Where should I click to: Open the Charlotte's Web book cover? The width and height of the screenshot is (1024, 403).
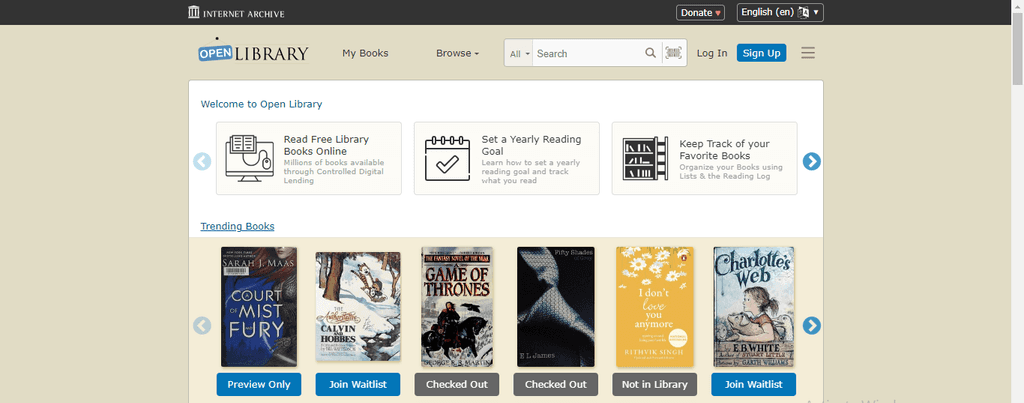point(754,307)
